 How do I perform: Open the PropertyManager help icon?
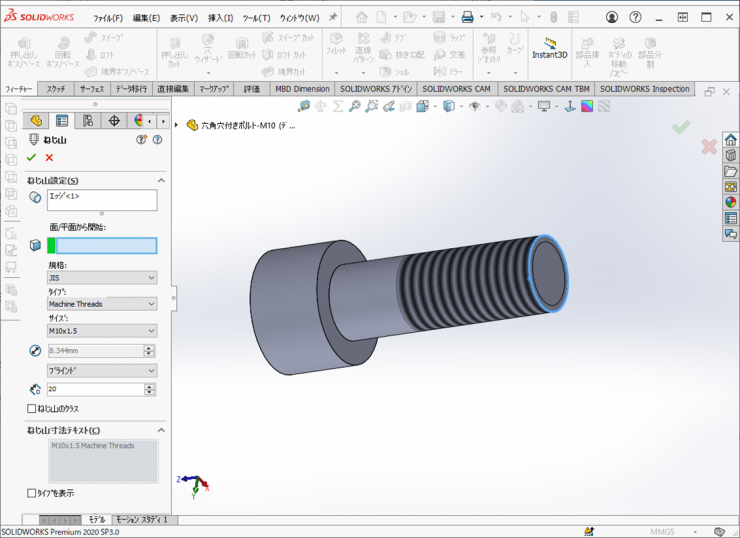pos(158,140)
